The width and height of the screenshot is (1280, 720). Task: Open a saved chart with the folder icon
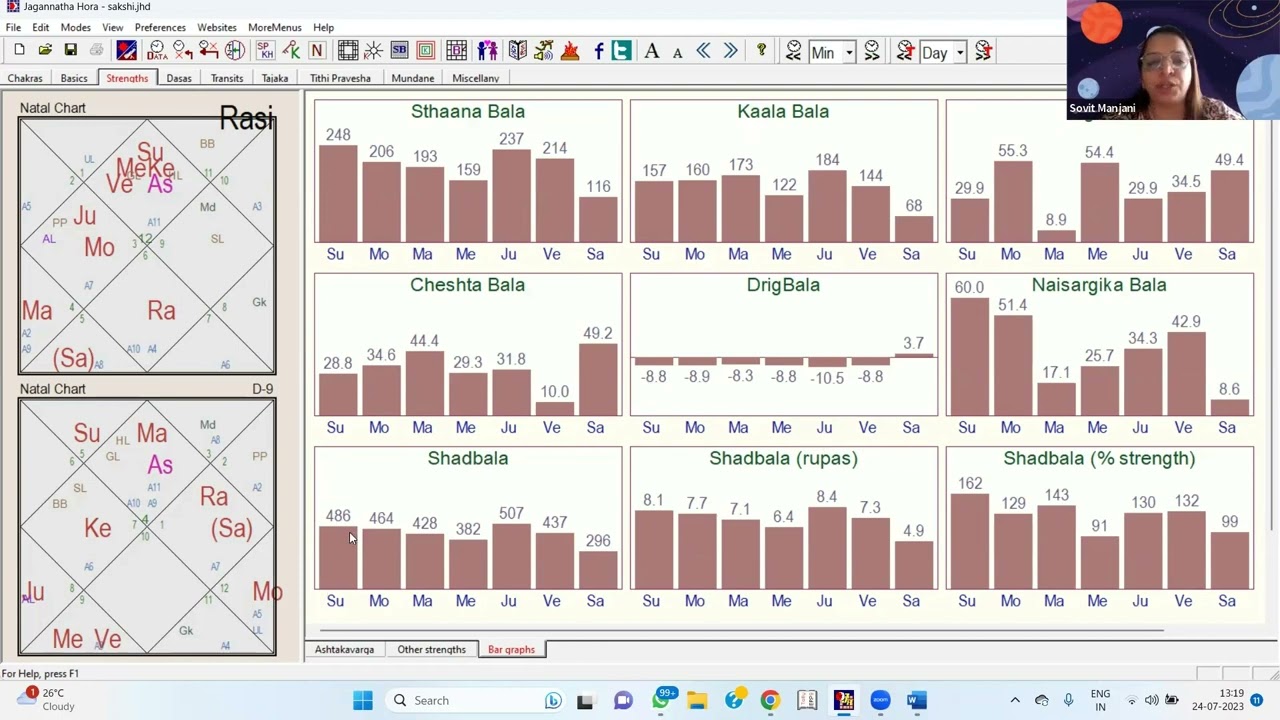pyautogui.click(x=45, y=51)
